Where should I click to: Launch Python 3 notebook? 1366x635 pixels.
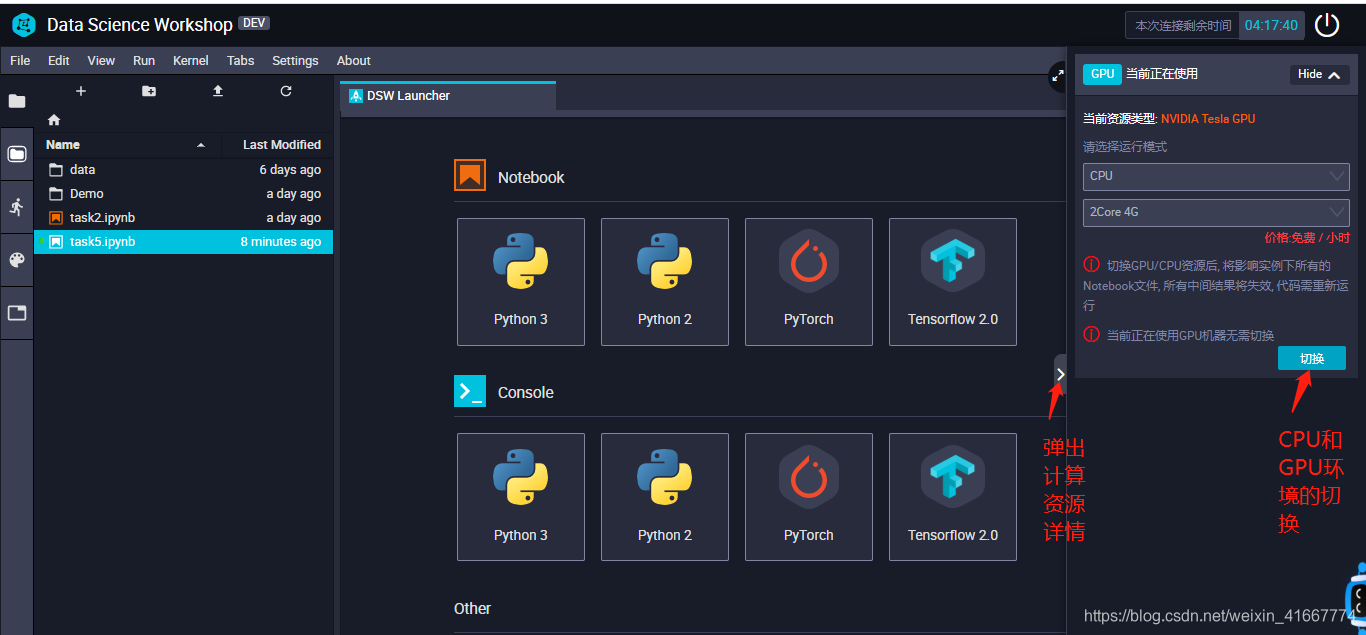click(x=521, y=282)
